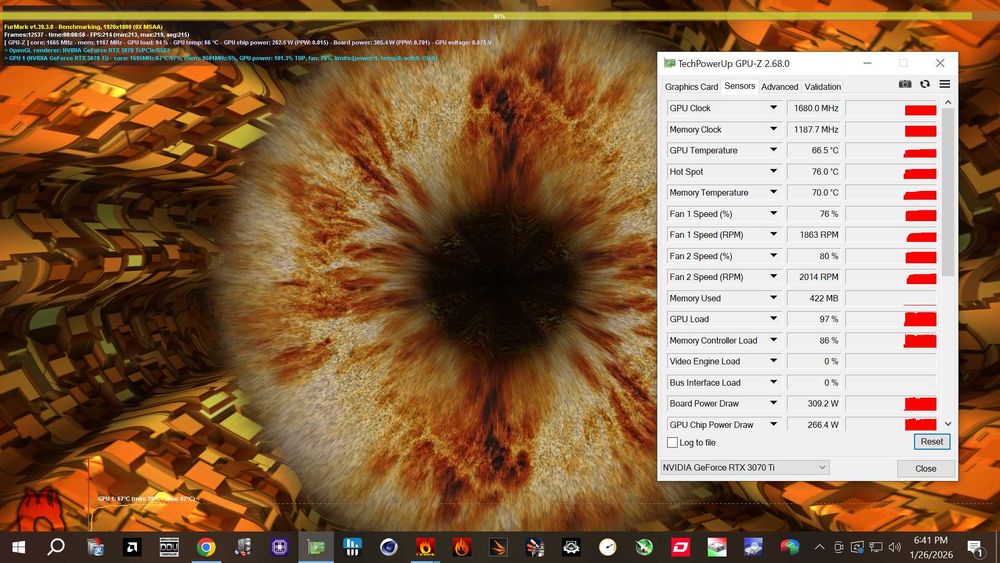The width and height of the screenshot is (1000, 563).
Task: Click the sensor list scroll up arrow
Action: point(948,102)
